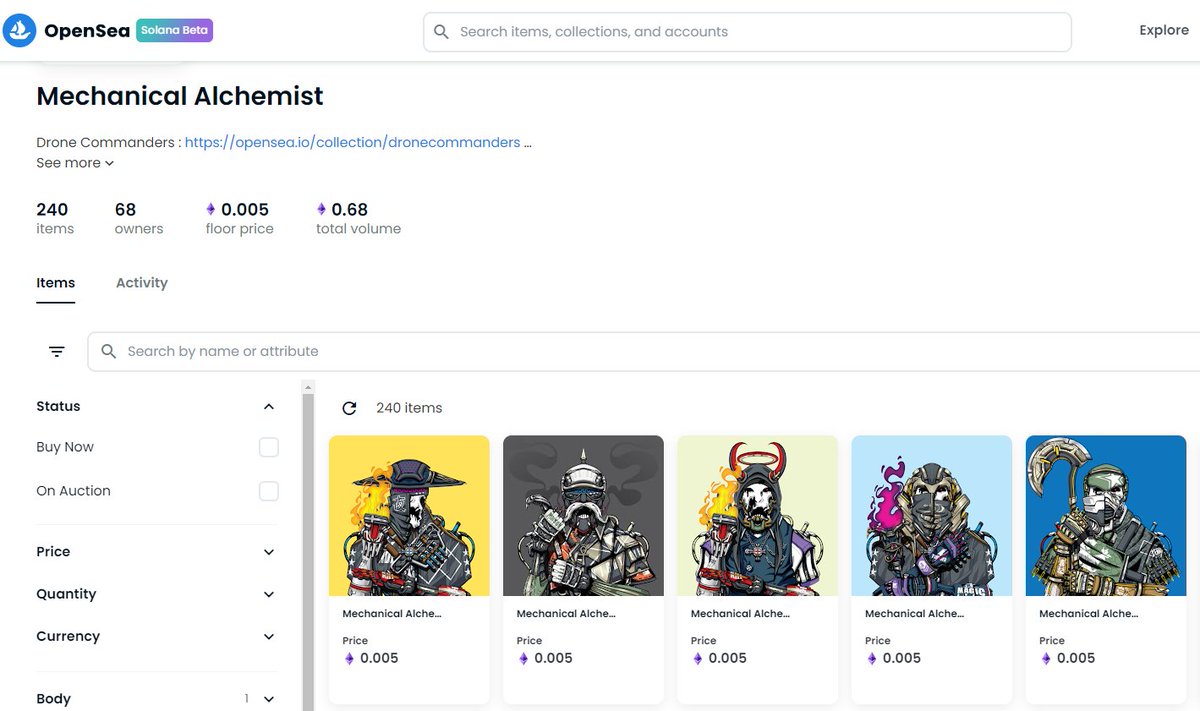Open the dark gray background alchemist NFT
This screenshot has height=711, width=1200.
(x=583, y=515)
